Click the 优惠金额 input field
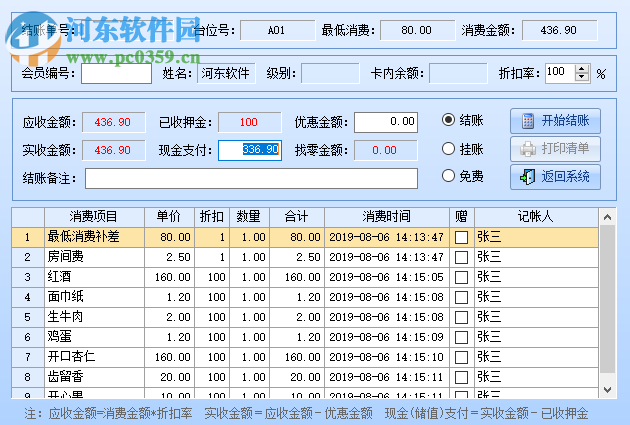This screenshot has width=630, height=425. pyautogui.click(x=386, y=122)
